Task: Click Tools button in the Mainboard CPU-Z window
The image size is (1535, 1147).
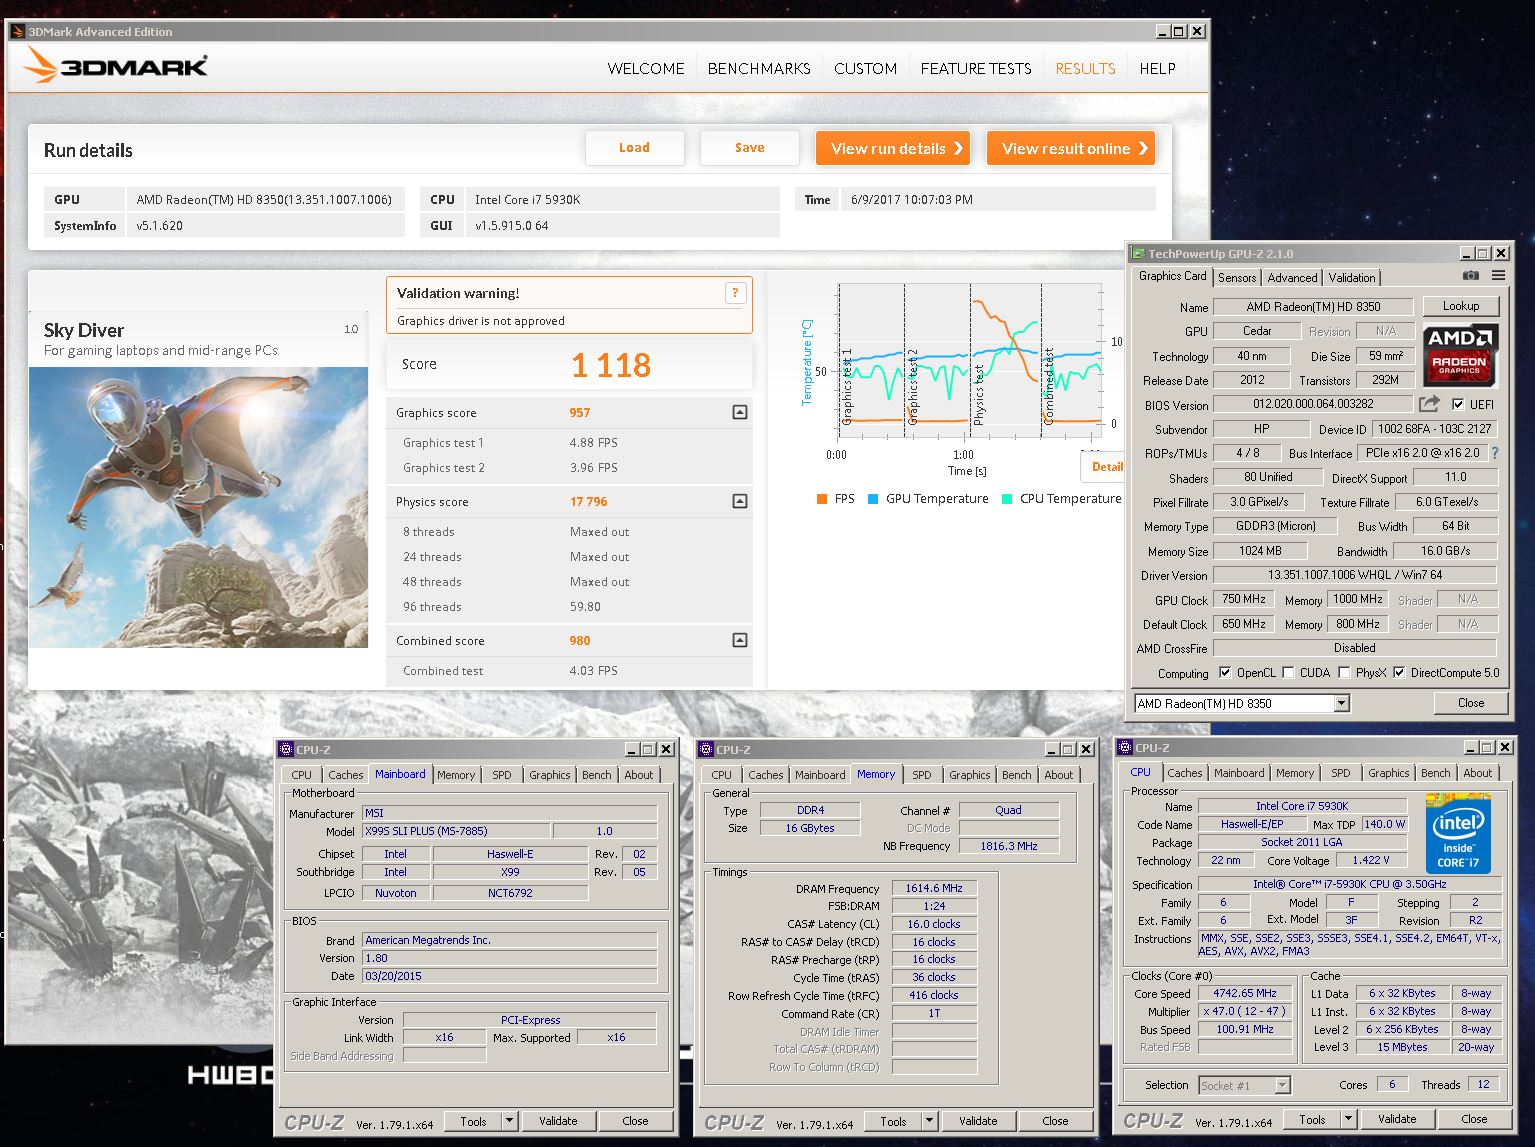Action: click(473, 1121)
